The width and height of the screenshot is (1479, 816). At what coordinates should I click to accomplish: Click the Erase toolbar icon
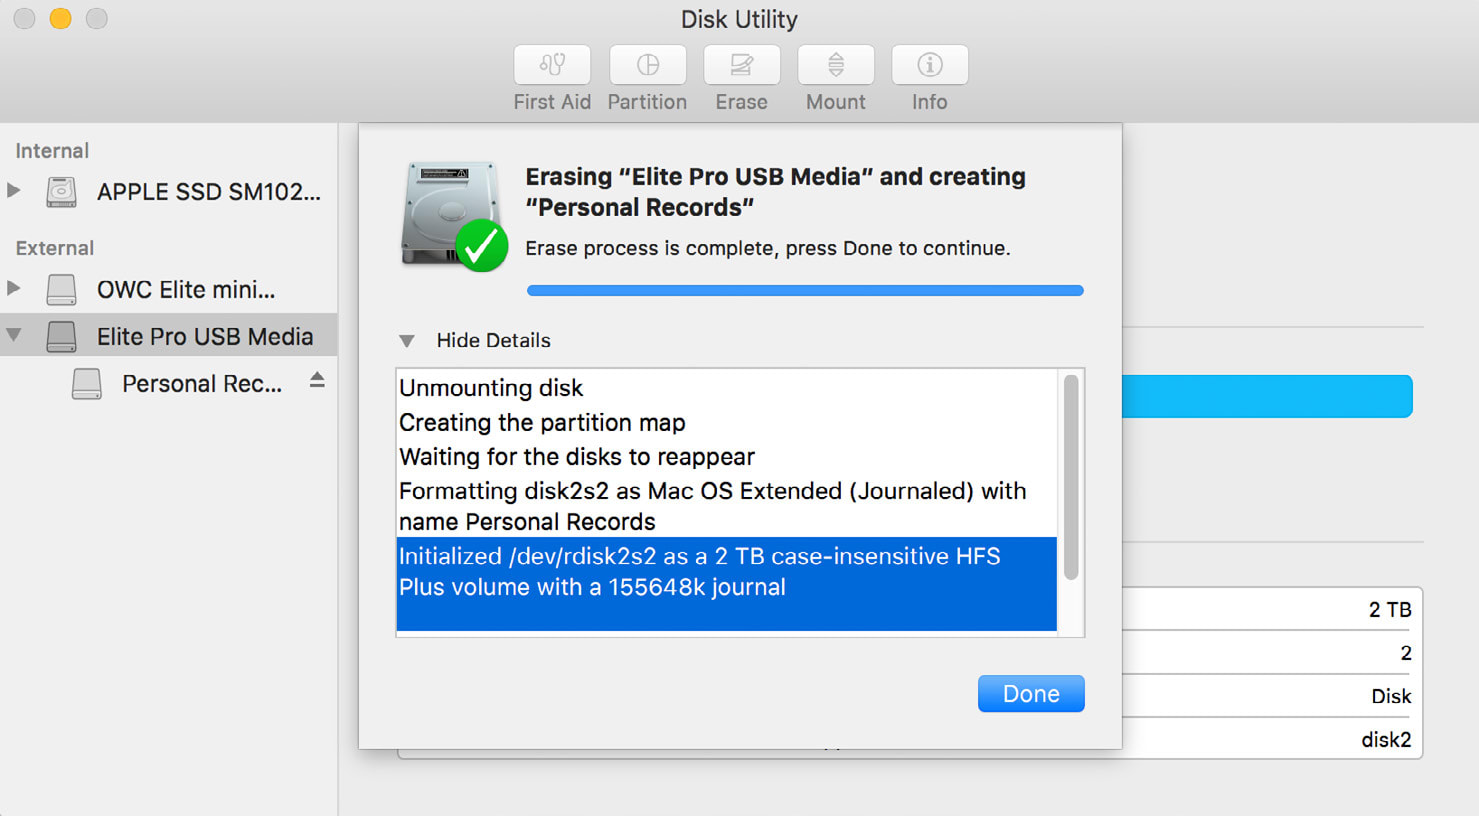741,65
